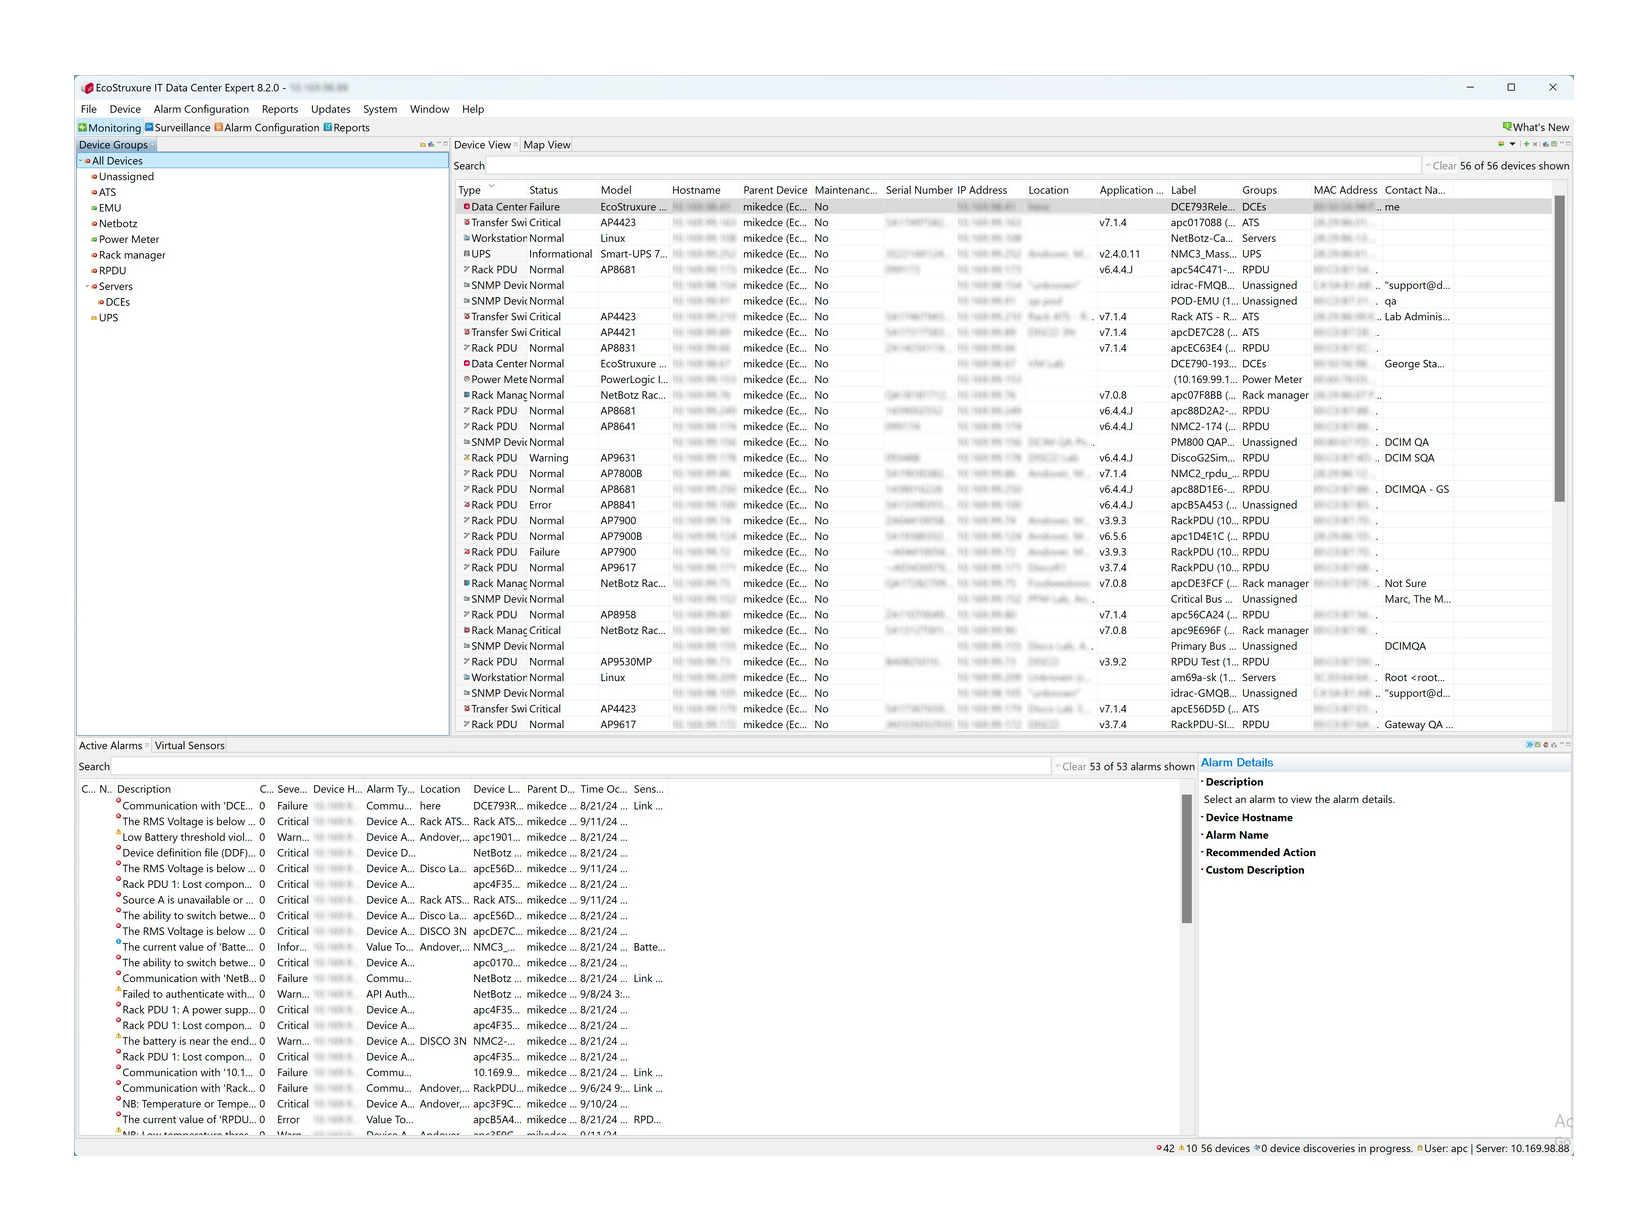Viewport: 1647px width, 1230px height.
Task: Minimize the Device Groups panel
Action: point(439,143)
